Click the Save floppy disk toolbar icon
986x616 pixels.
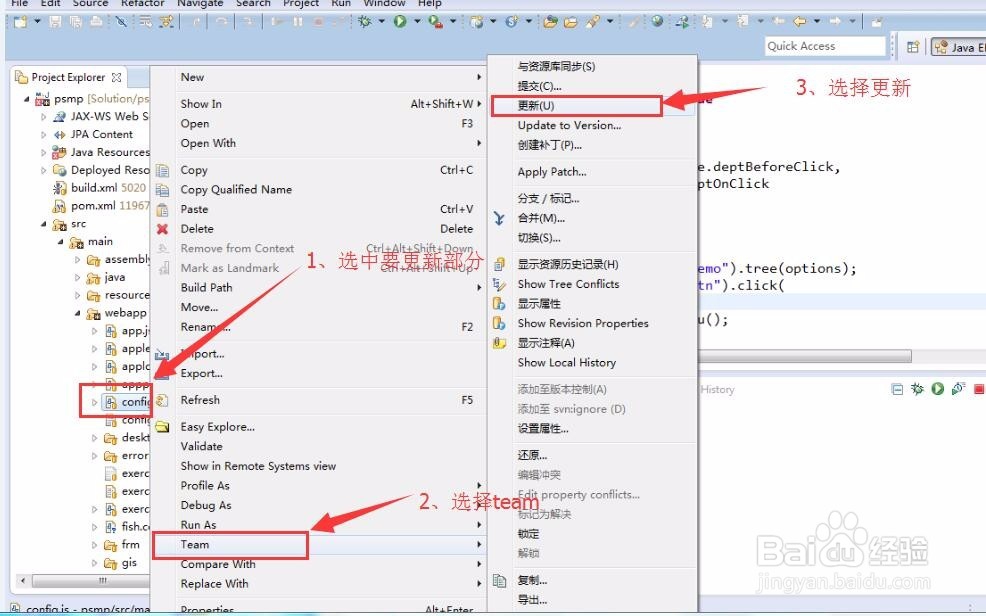(55, 22)
